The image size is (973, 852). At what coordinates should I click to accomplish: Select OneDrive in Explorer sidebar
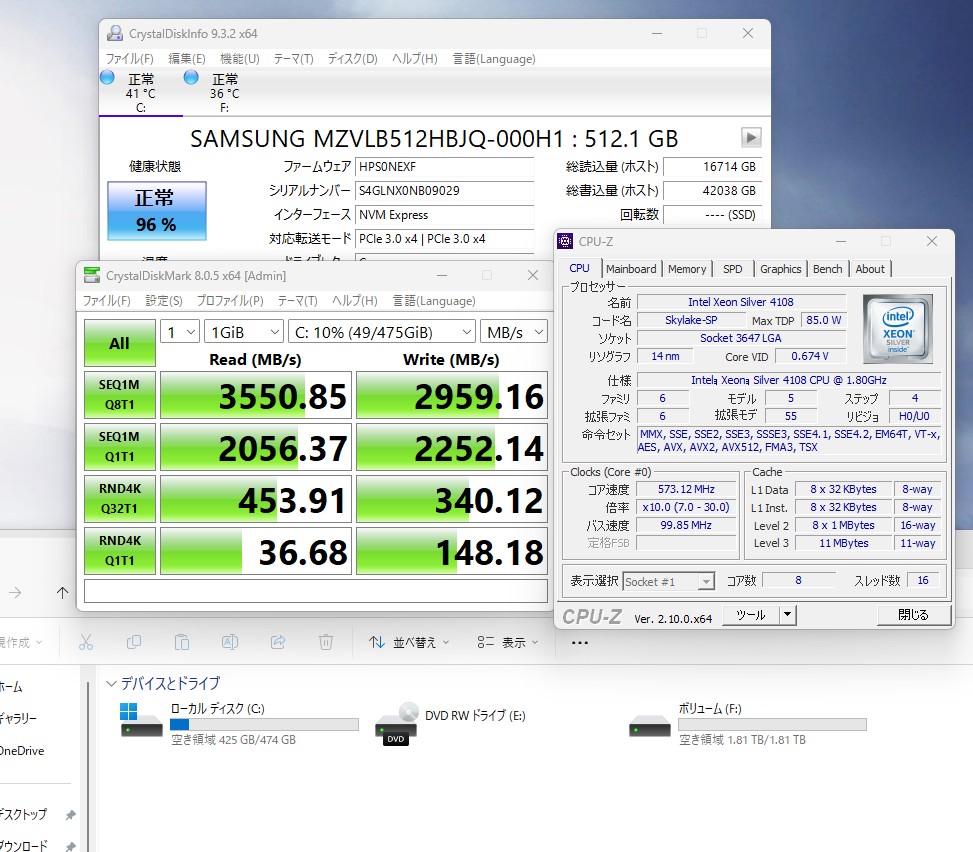22,750
